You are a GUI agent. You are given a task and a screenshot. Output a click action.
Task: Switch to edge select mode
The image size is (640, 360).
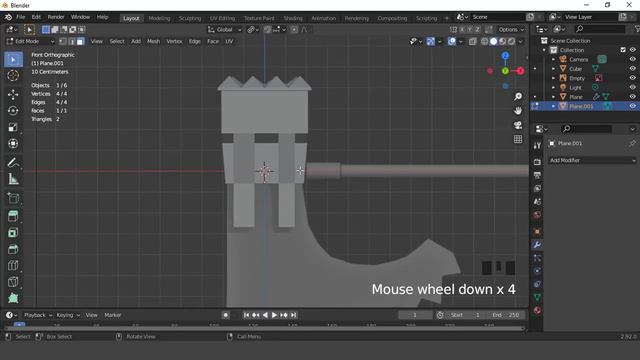click(x=71, y=41)
